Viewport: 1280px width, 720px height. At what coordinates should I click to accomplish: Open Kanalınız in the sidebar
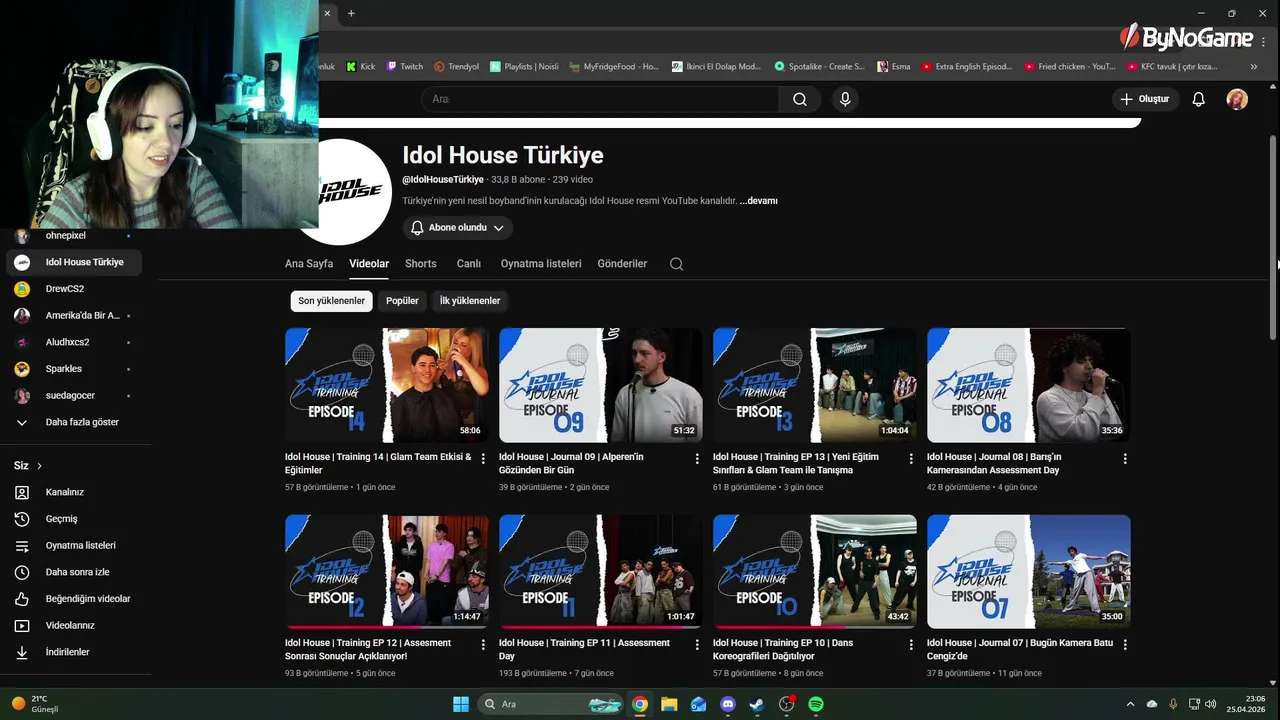75,492
